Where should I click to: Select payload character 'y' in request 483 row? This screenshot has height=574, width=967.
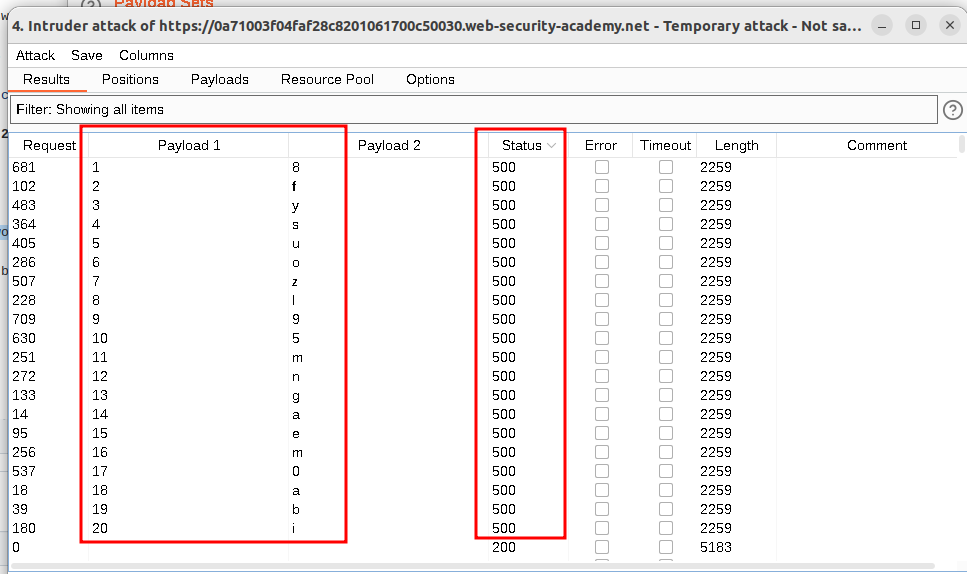[x=295, y=206]
